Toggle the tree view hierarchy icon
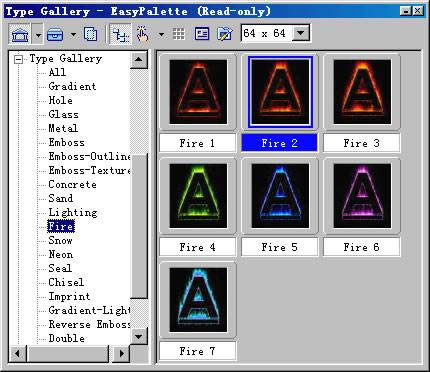The width and height of the screenshot is (430, 372). pos(120,34)
